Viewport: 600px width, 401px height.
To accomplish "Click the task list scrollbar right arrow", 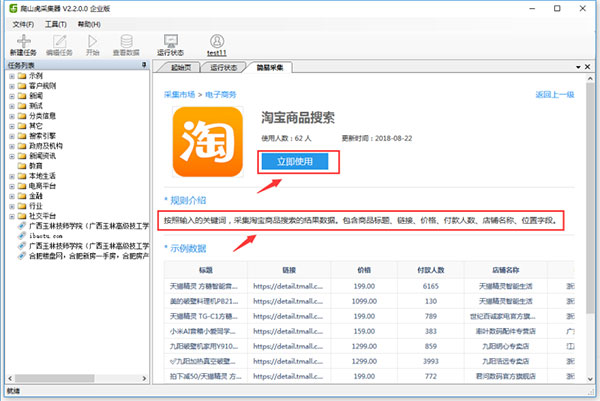I will (144, 378).
